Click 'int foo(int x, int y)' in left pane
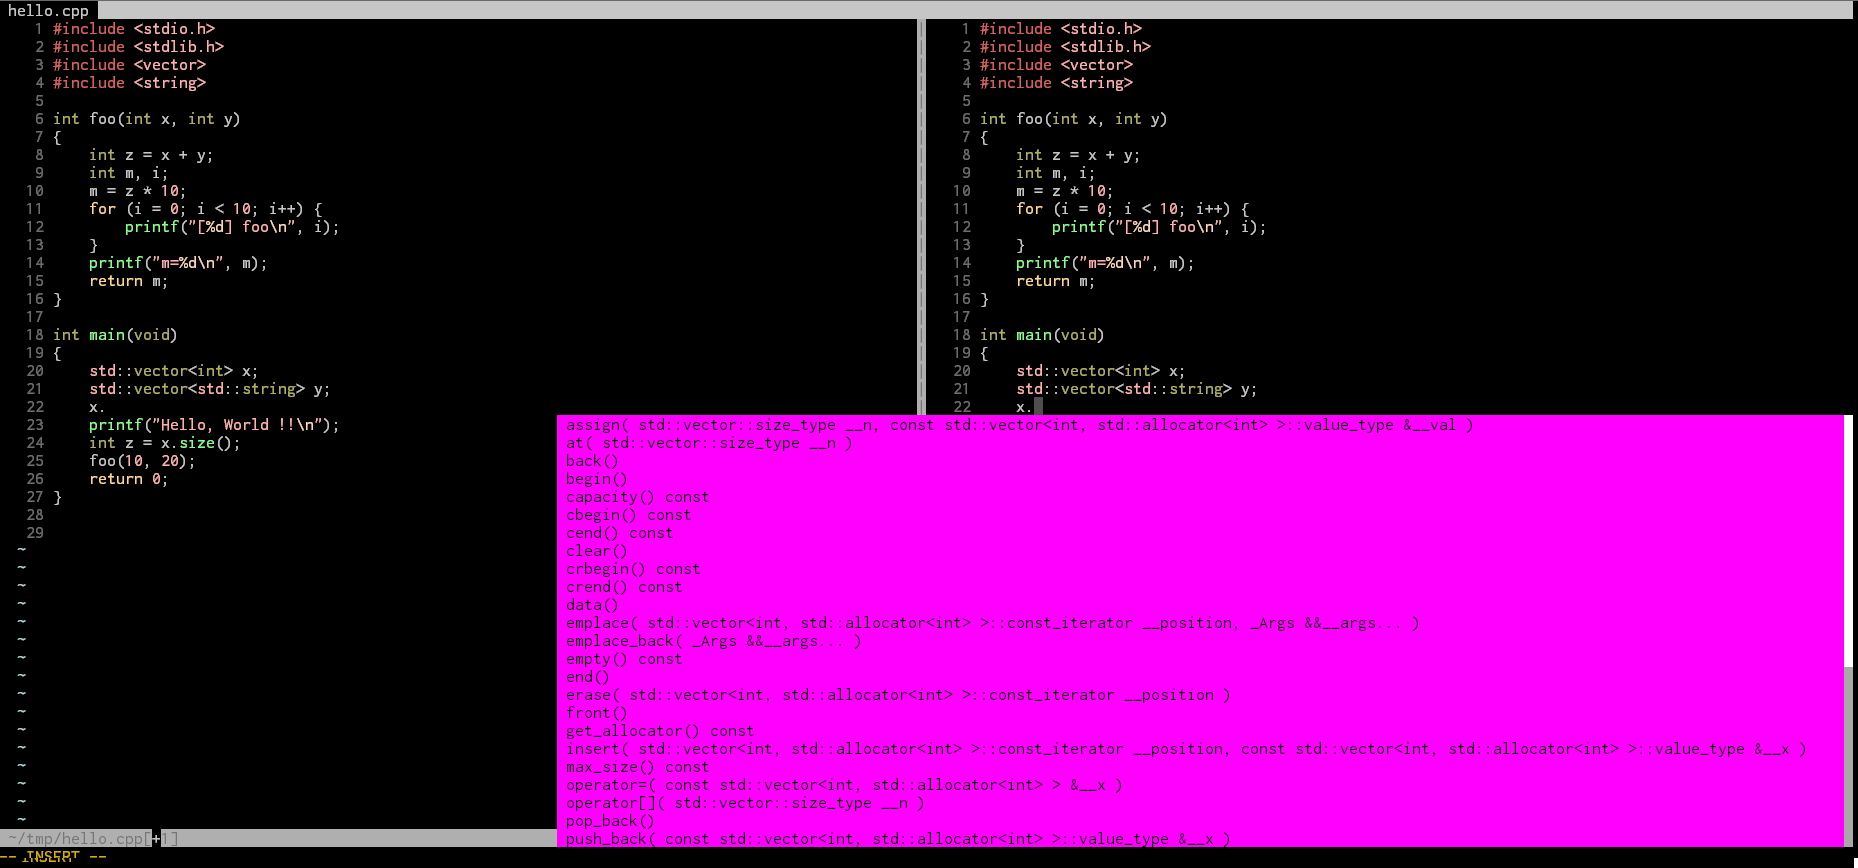The height and width of the screenshot is (868, 1858). [147, 119]
